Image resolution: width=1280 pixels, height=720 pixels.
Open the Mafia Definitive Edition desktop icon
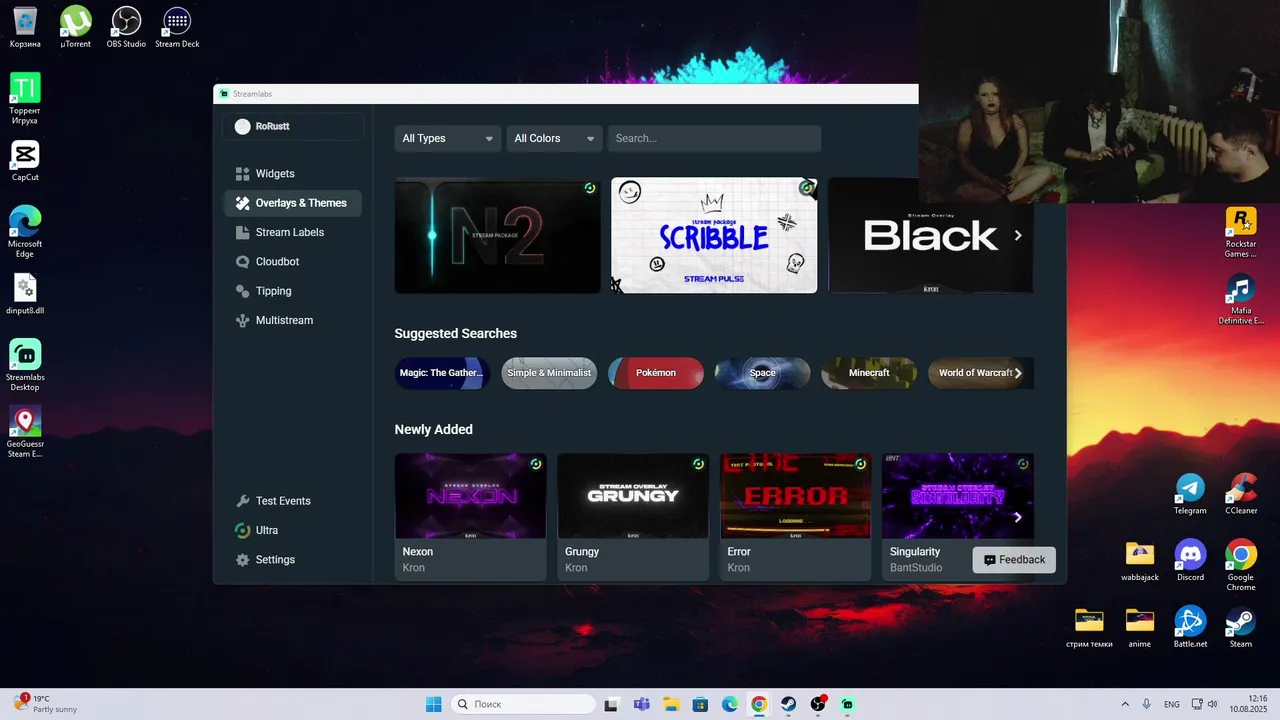[x=1241, y=299]
